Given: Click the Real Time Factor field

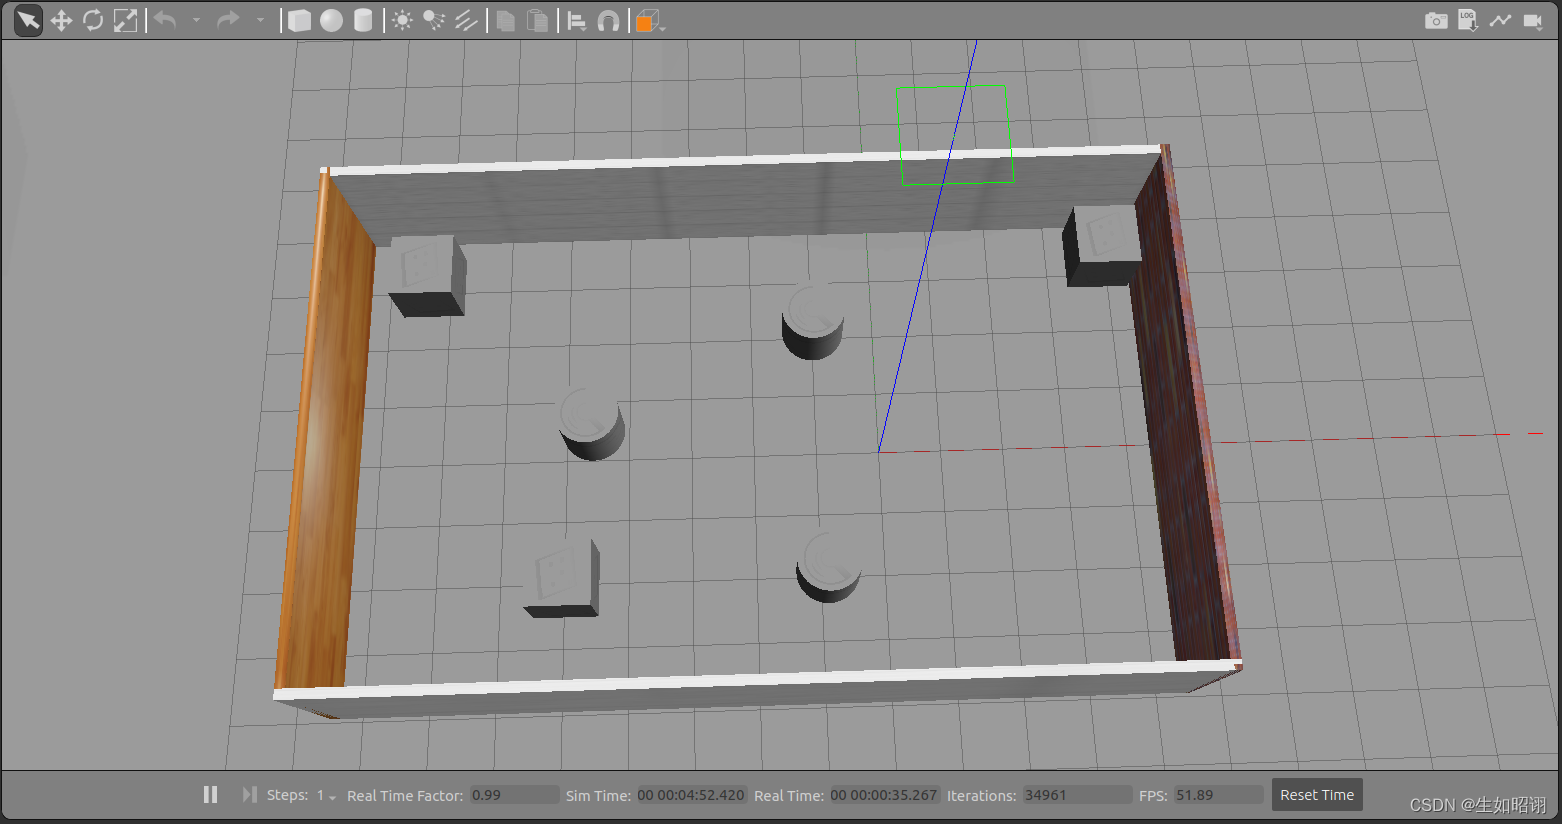Looking at the screenshot, I should click(x=514, y=795).
